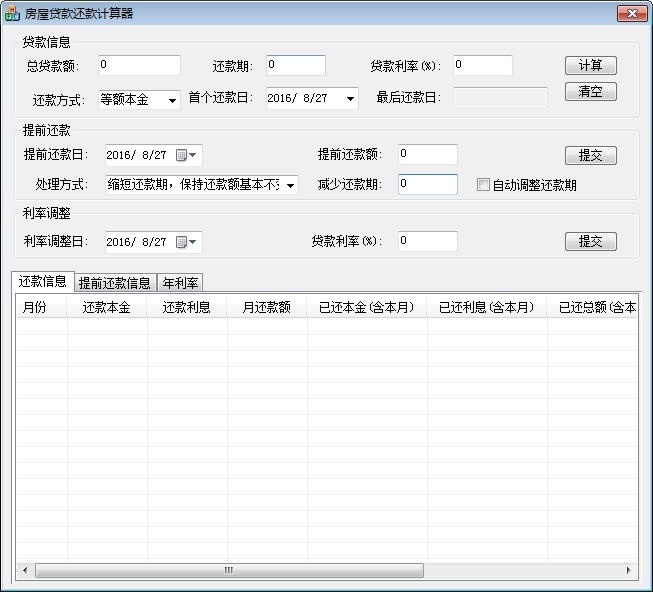
Task: Switch to the 年利率 tab
Action: pyautogui.click(x=180, y=283)
